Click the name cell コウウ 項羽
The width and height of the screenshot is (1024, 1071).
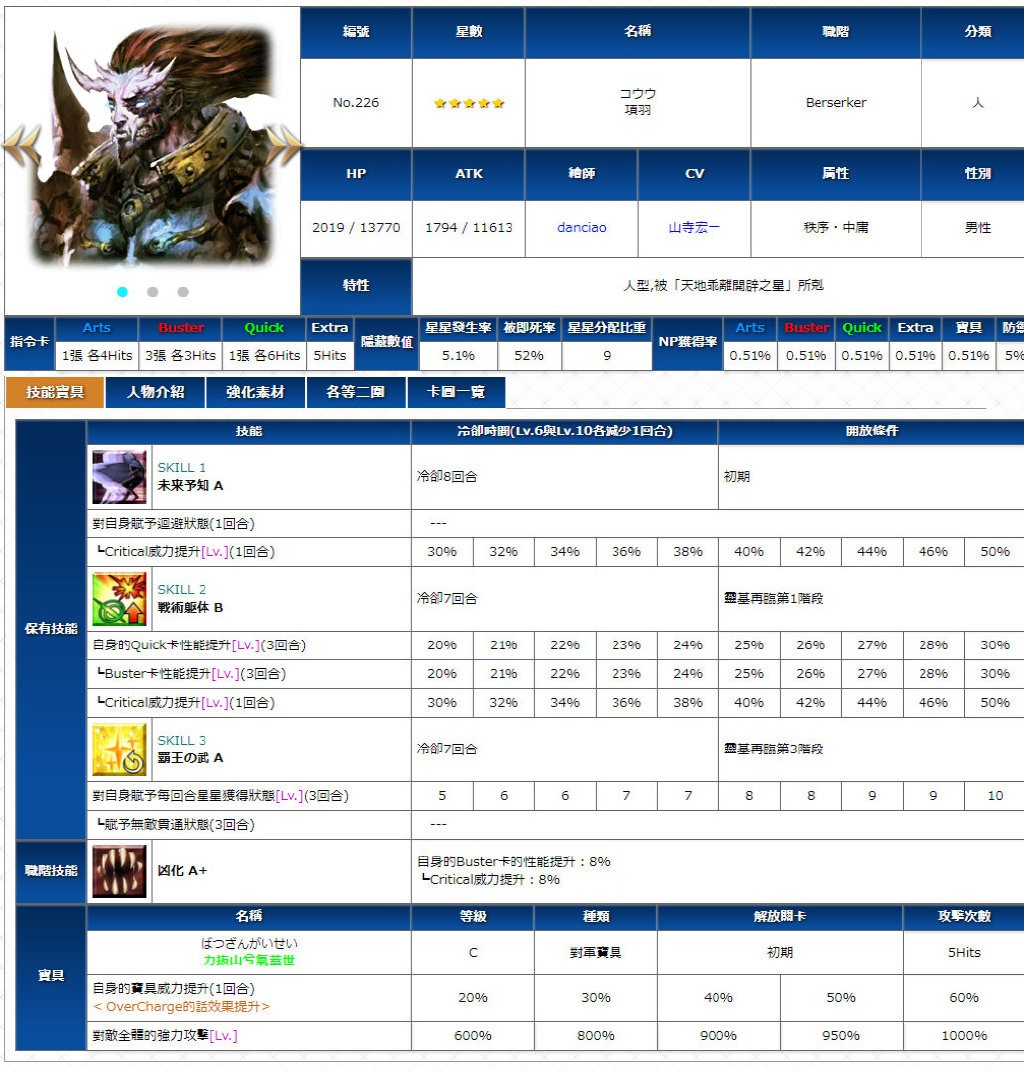637,102
